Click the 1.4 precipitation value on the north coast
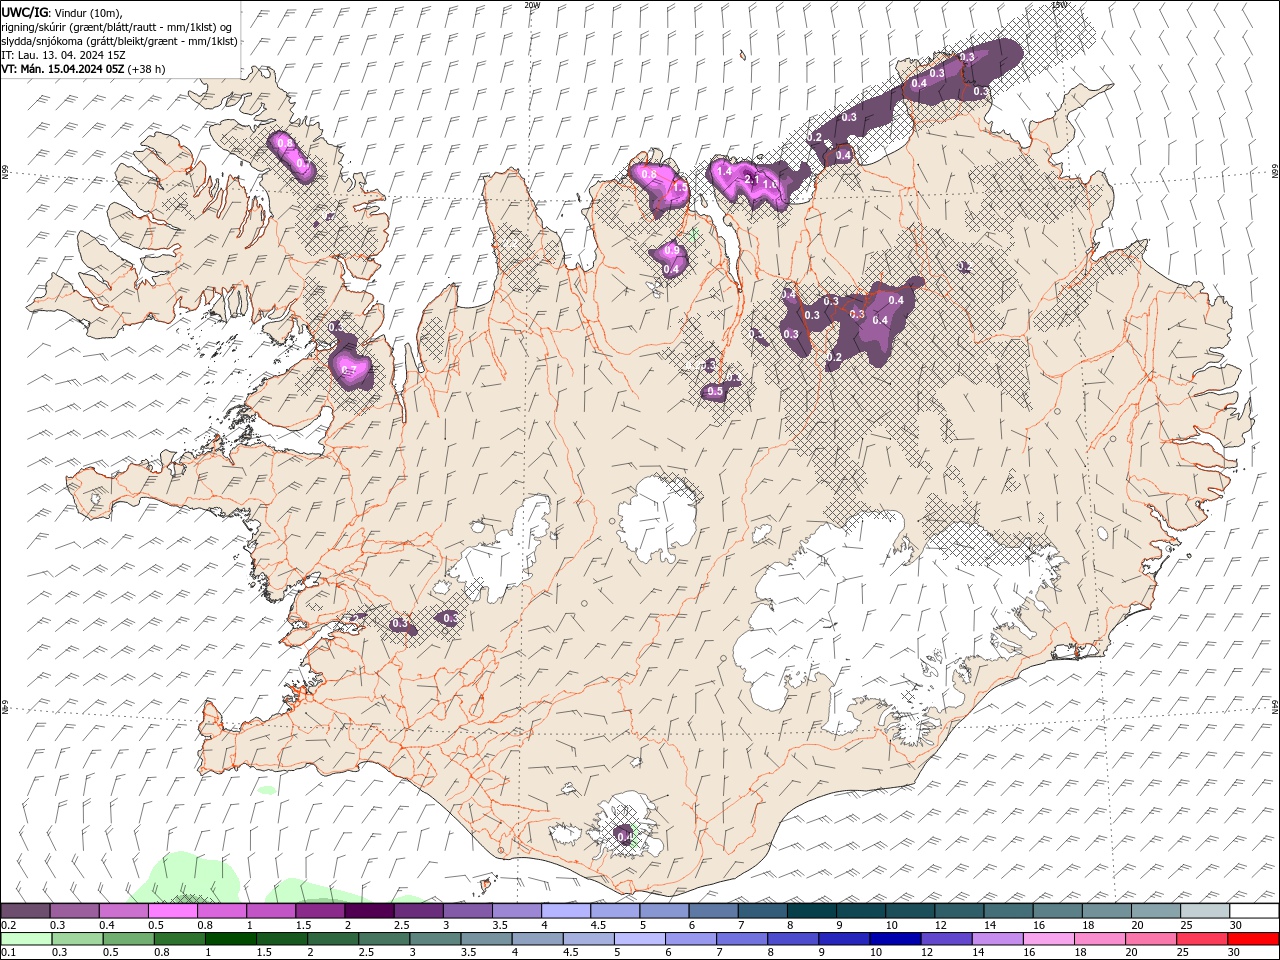 click(x=725, y=171)
